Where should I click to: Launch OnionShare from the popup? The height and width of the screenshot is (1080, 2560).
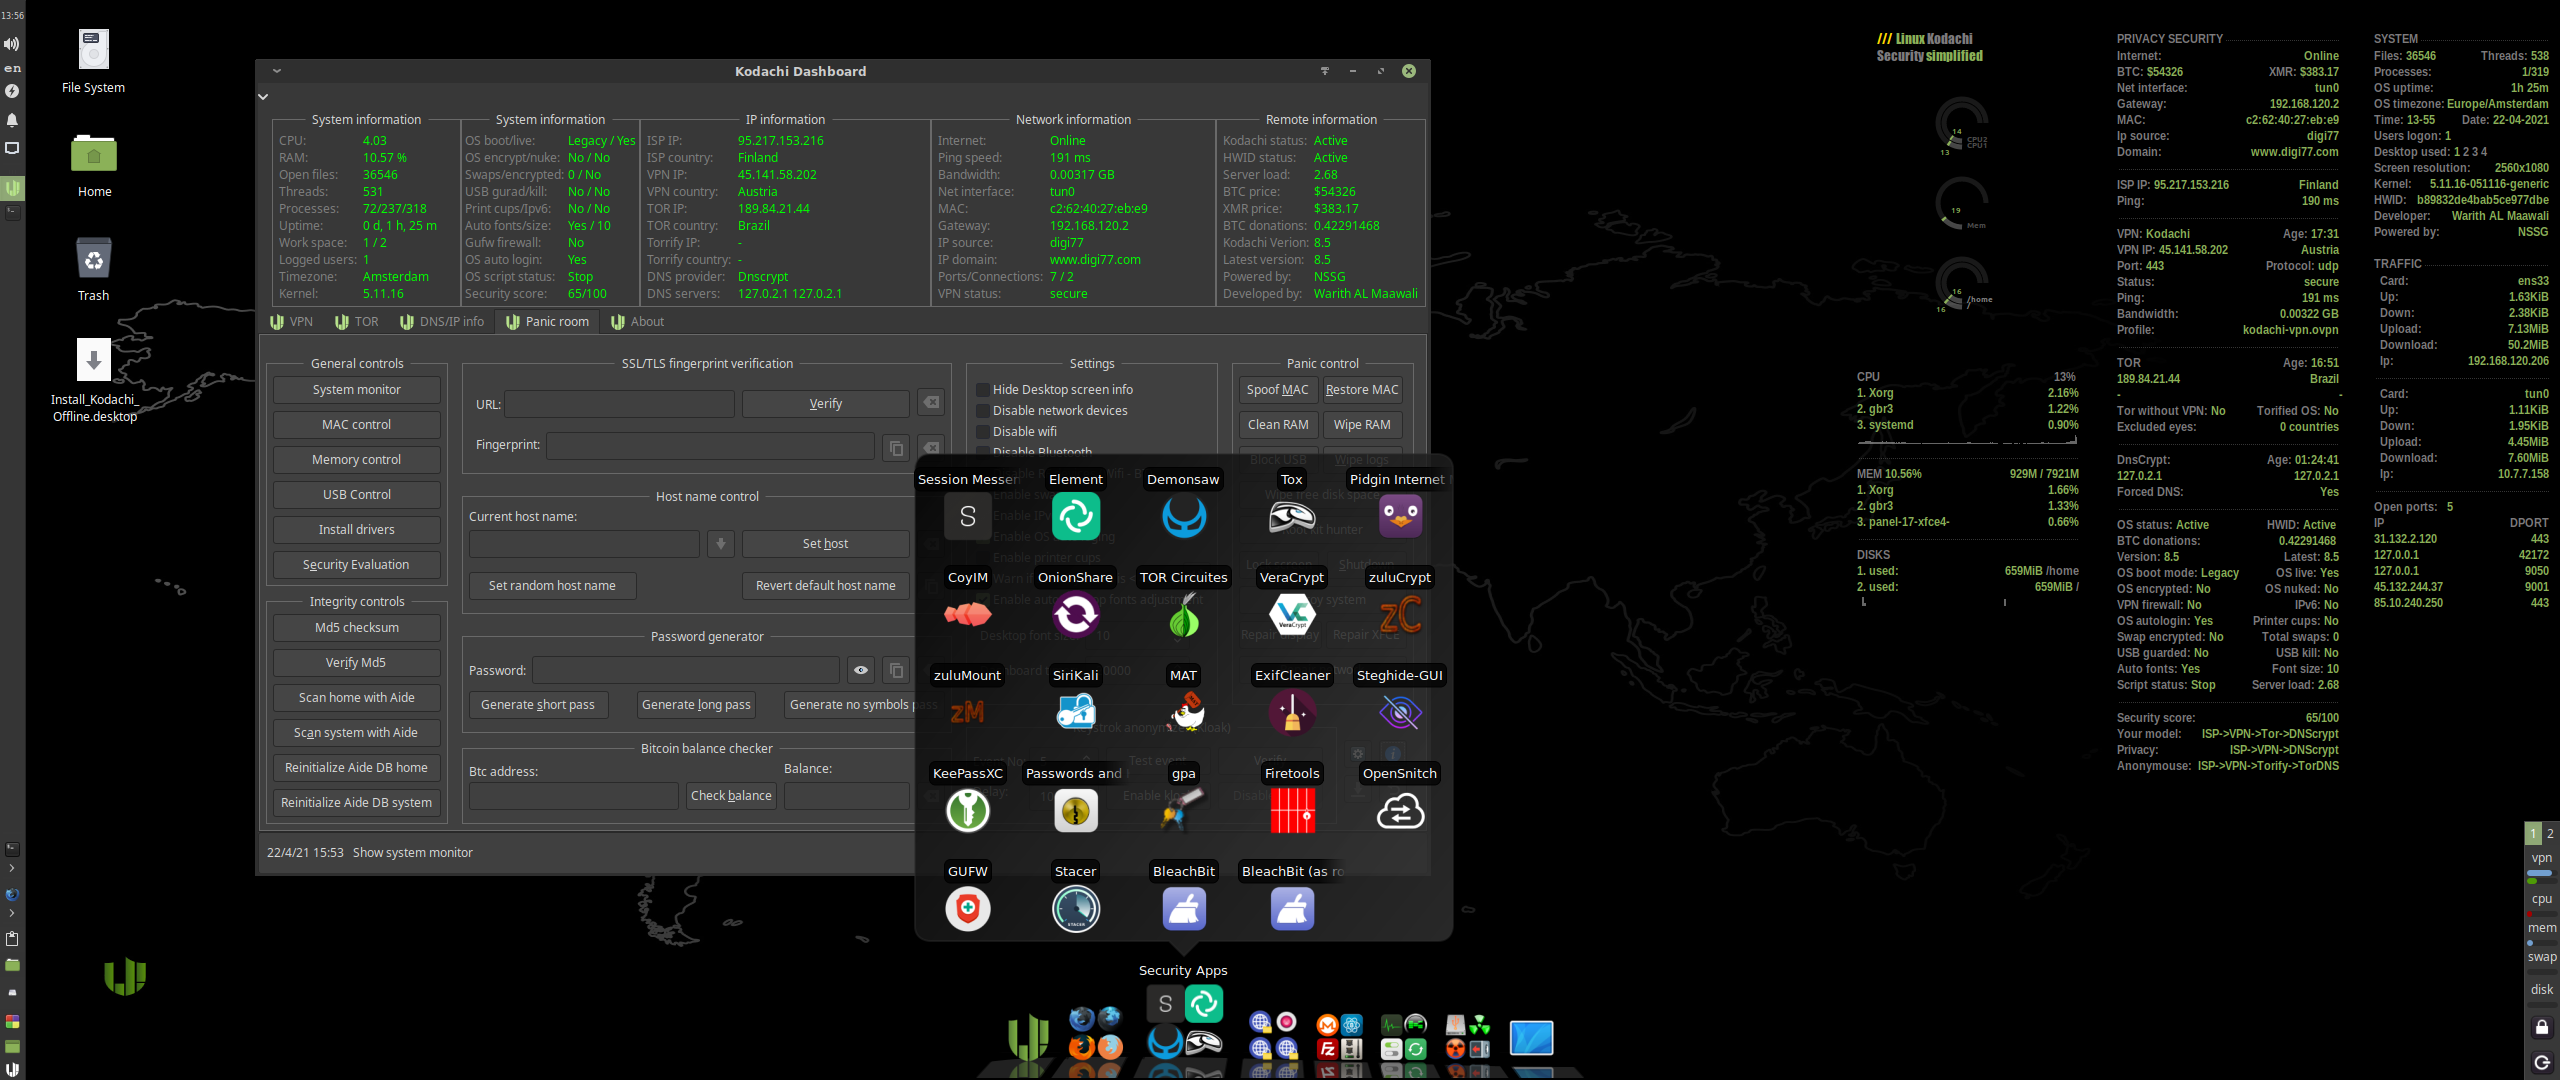click(1075, 614)
